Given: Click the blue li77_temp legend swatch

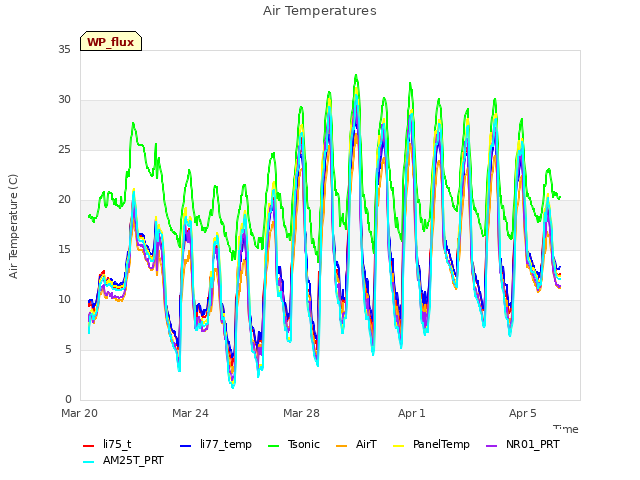Looking at the screenshot, I should 186,445.
